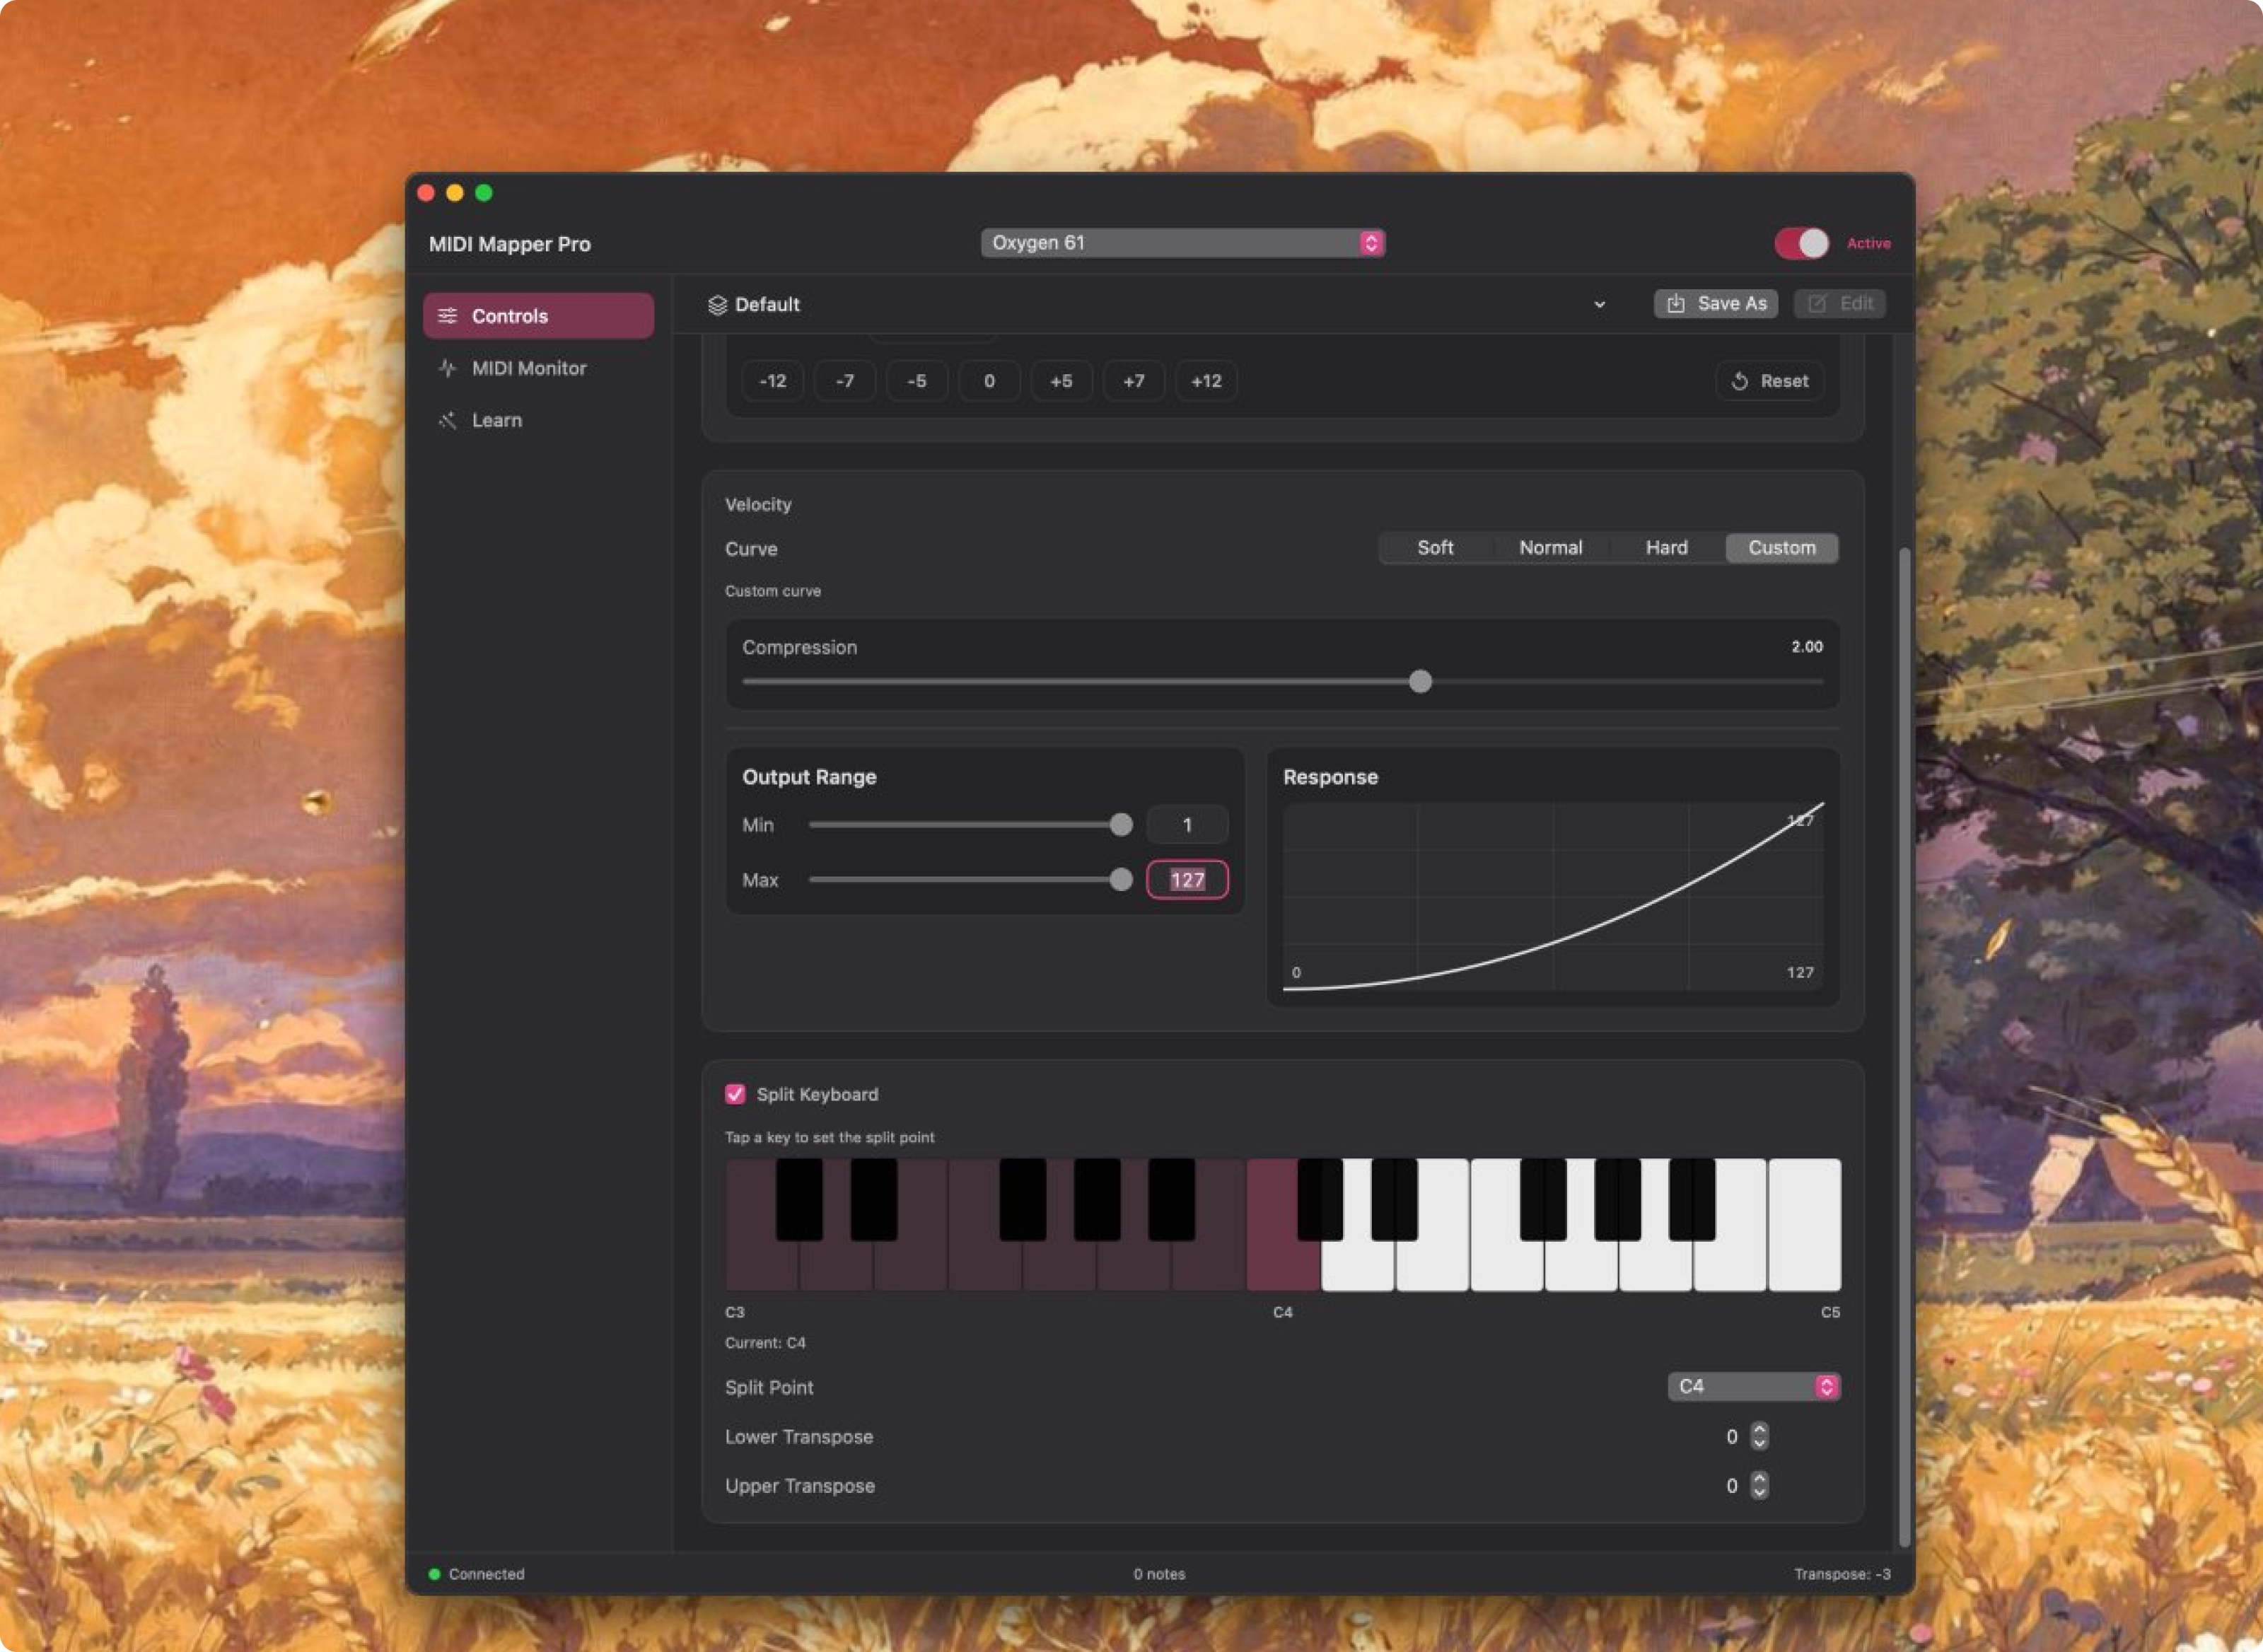
Task: Click the pencil icon on the Edit button
Action: tap(1818, 303)
